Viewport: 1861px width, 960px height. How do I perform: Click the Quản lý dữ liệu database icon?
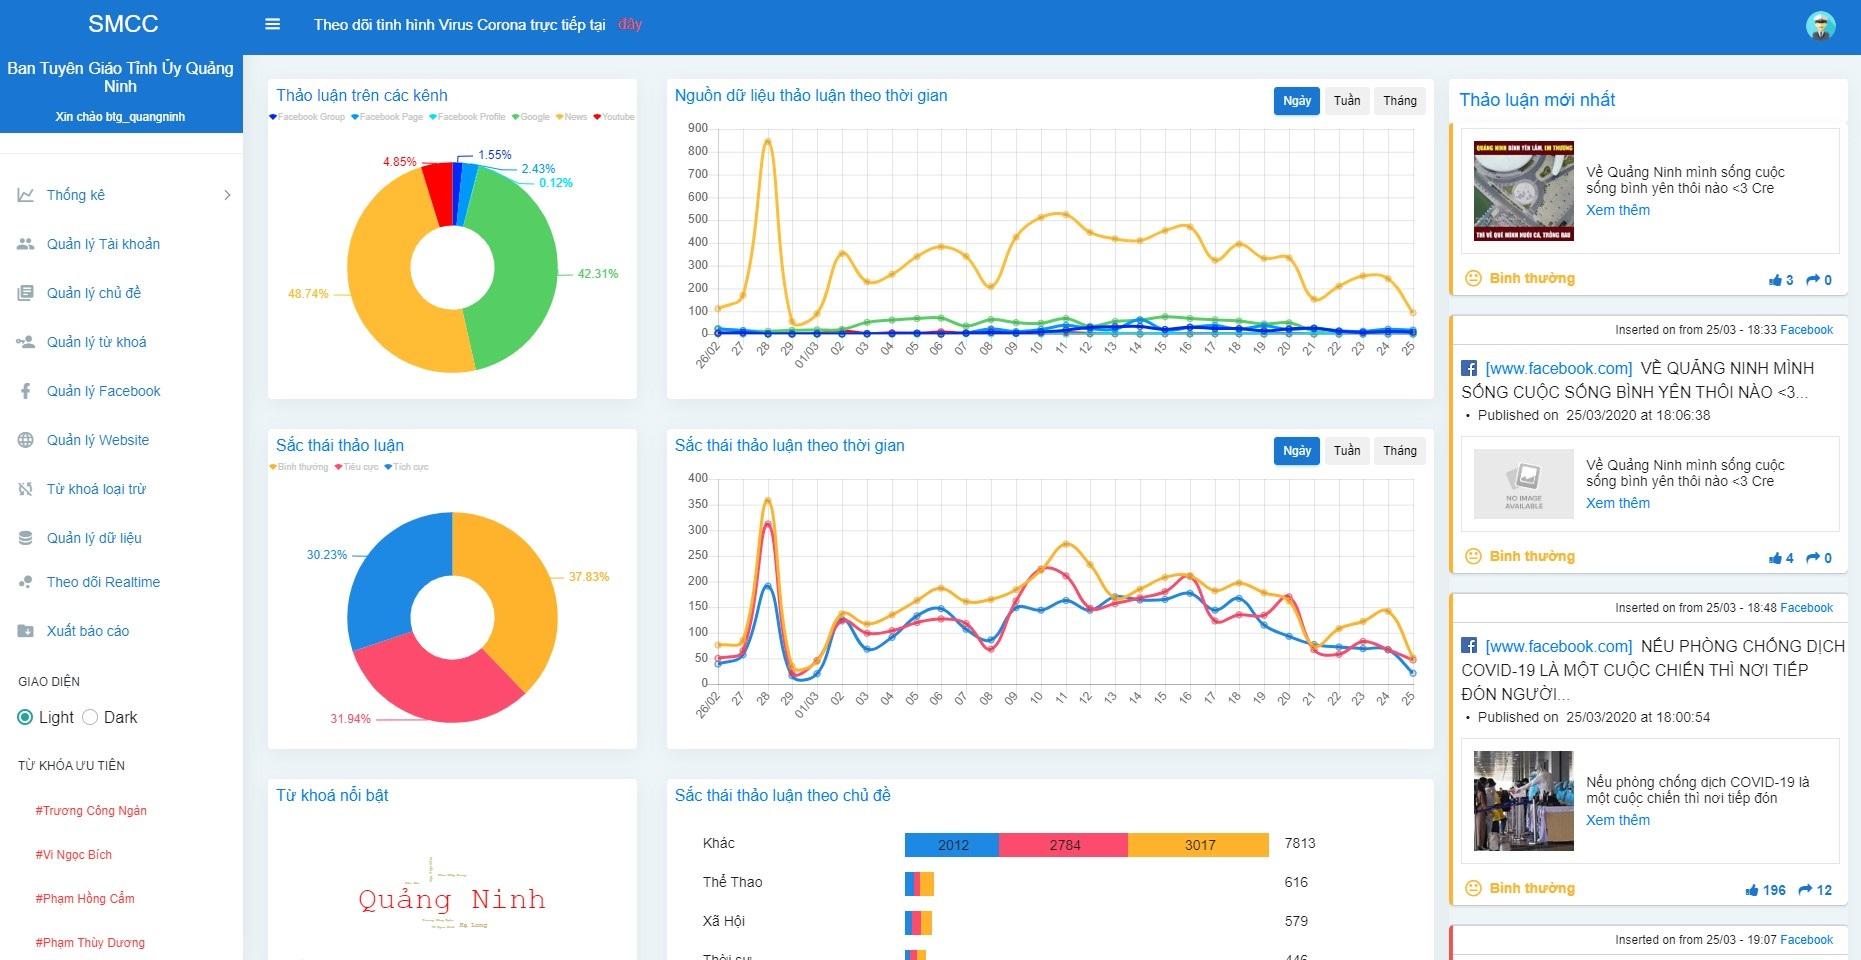26,538
